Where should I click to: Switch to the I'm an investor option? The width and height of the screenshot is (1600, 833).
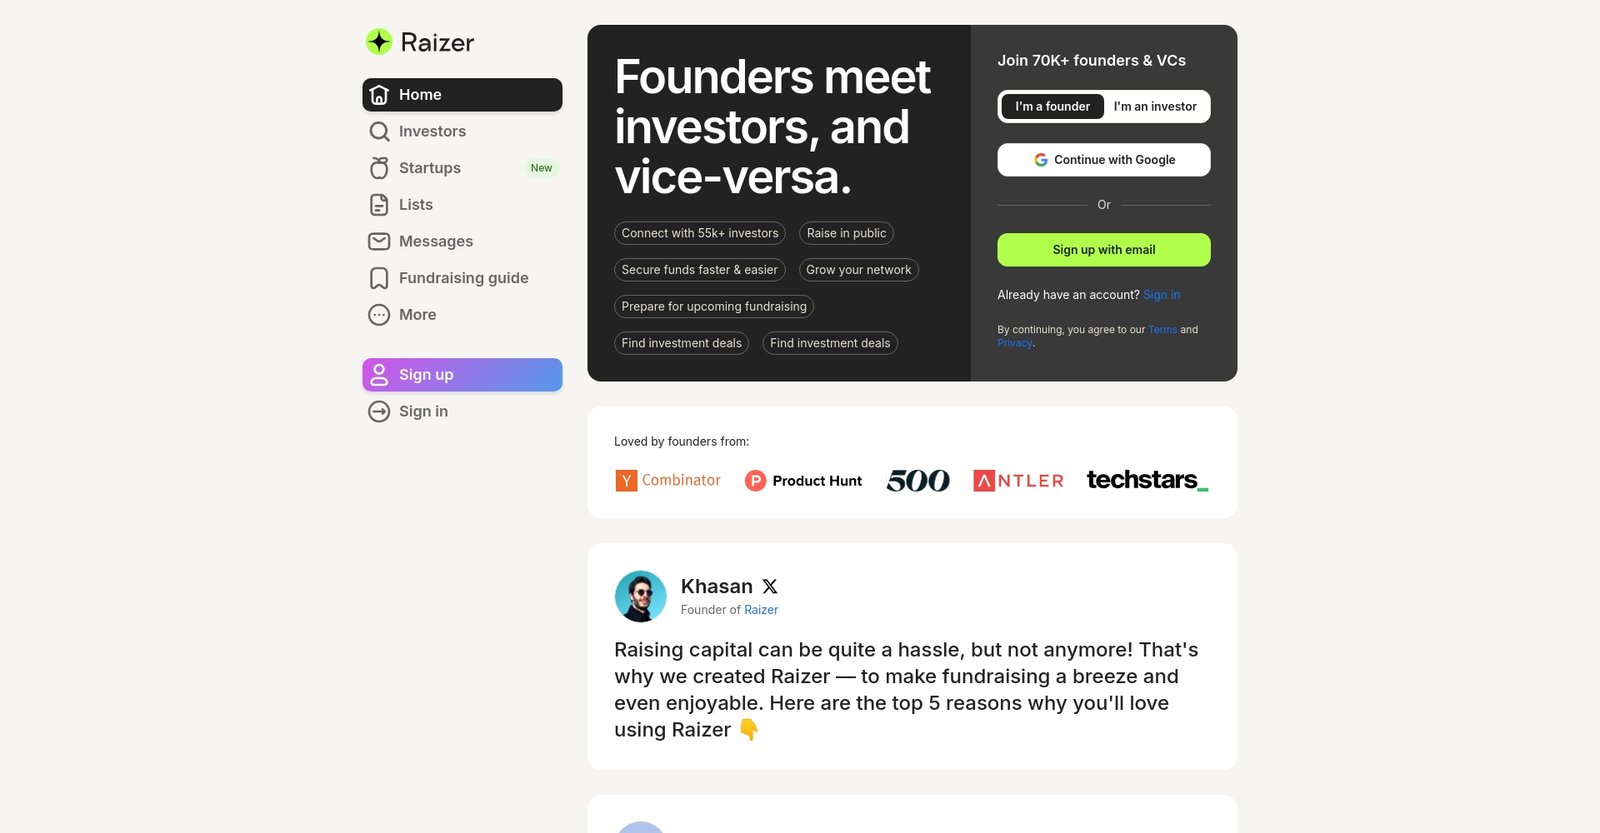pyautogui.click(x=1155, y=106)
